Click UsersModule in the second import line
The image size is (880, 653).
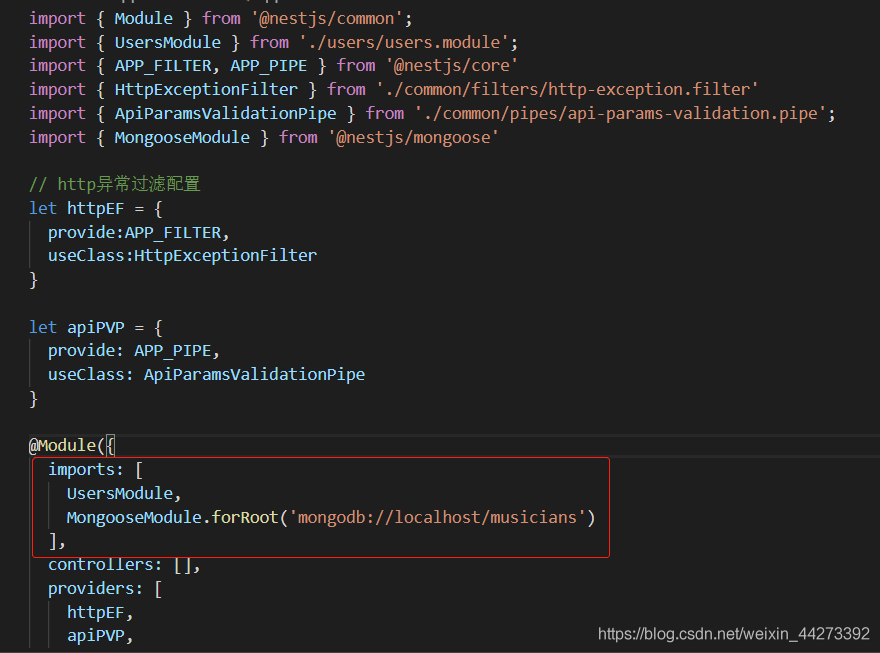168,43
